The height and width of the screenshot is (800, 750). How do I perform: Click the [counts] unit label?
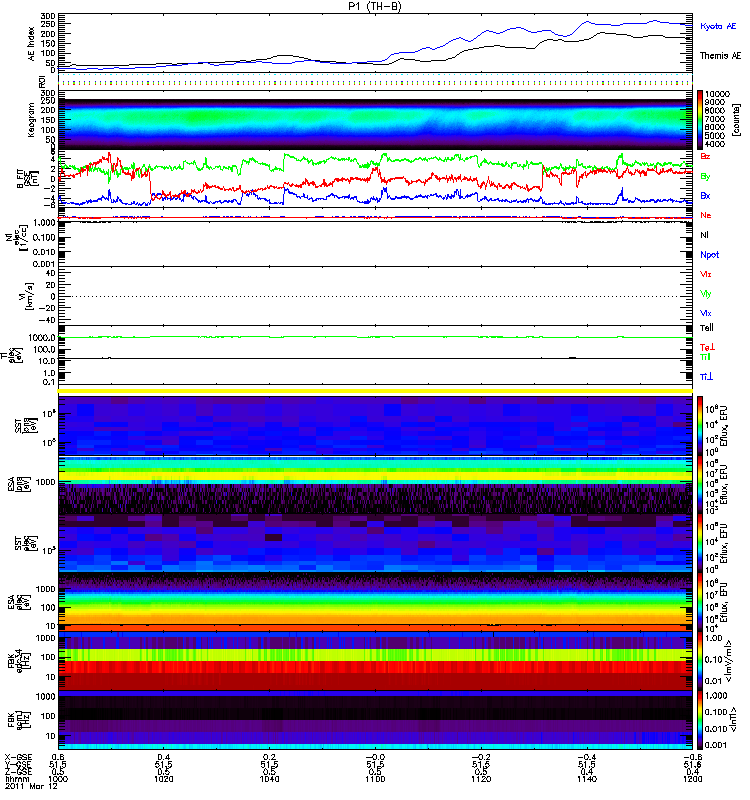[x=736, y=119]
